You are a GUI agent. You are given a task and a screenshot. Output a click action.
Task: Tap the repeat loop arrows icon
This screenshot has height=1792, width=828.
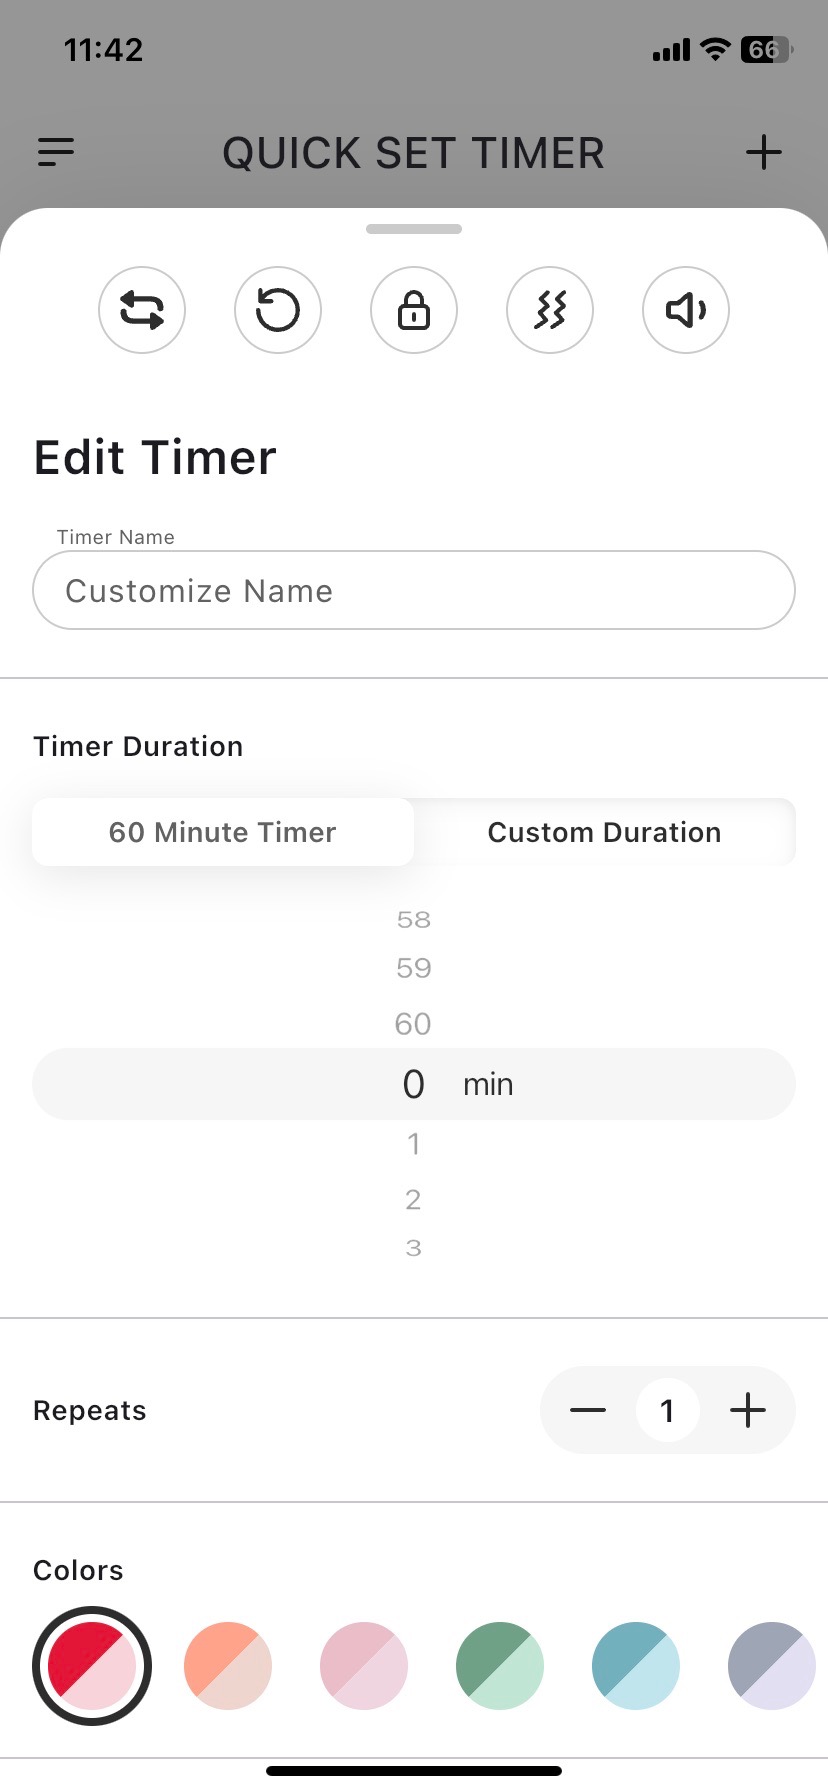pyautogui.click(x=142, y=310)
